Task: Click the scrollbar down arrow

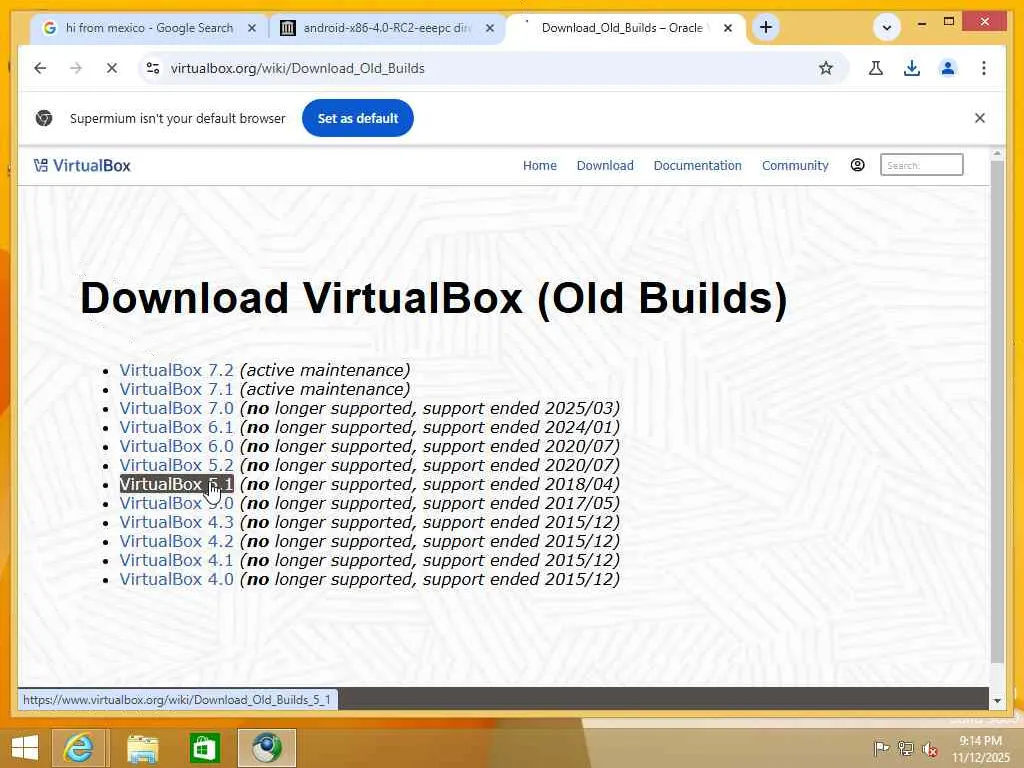Action: pos(997,701)
